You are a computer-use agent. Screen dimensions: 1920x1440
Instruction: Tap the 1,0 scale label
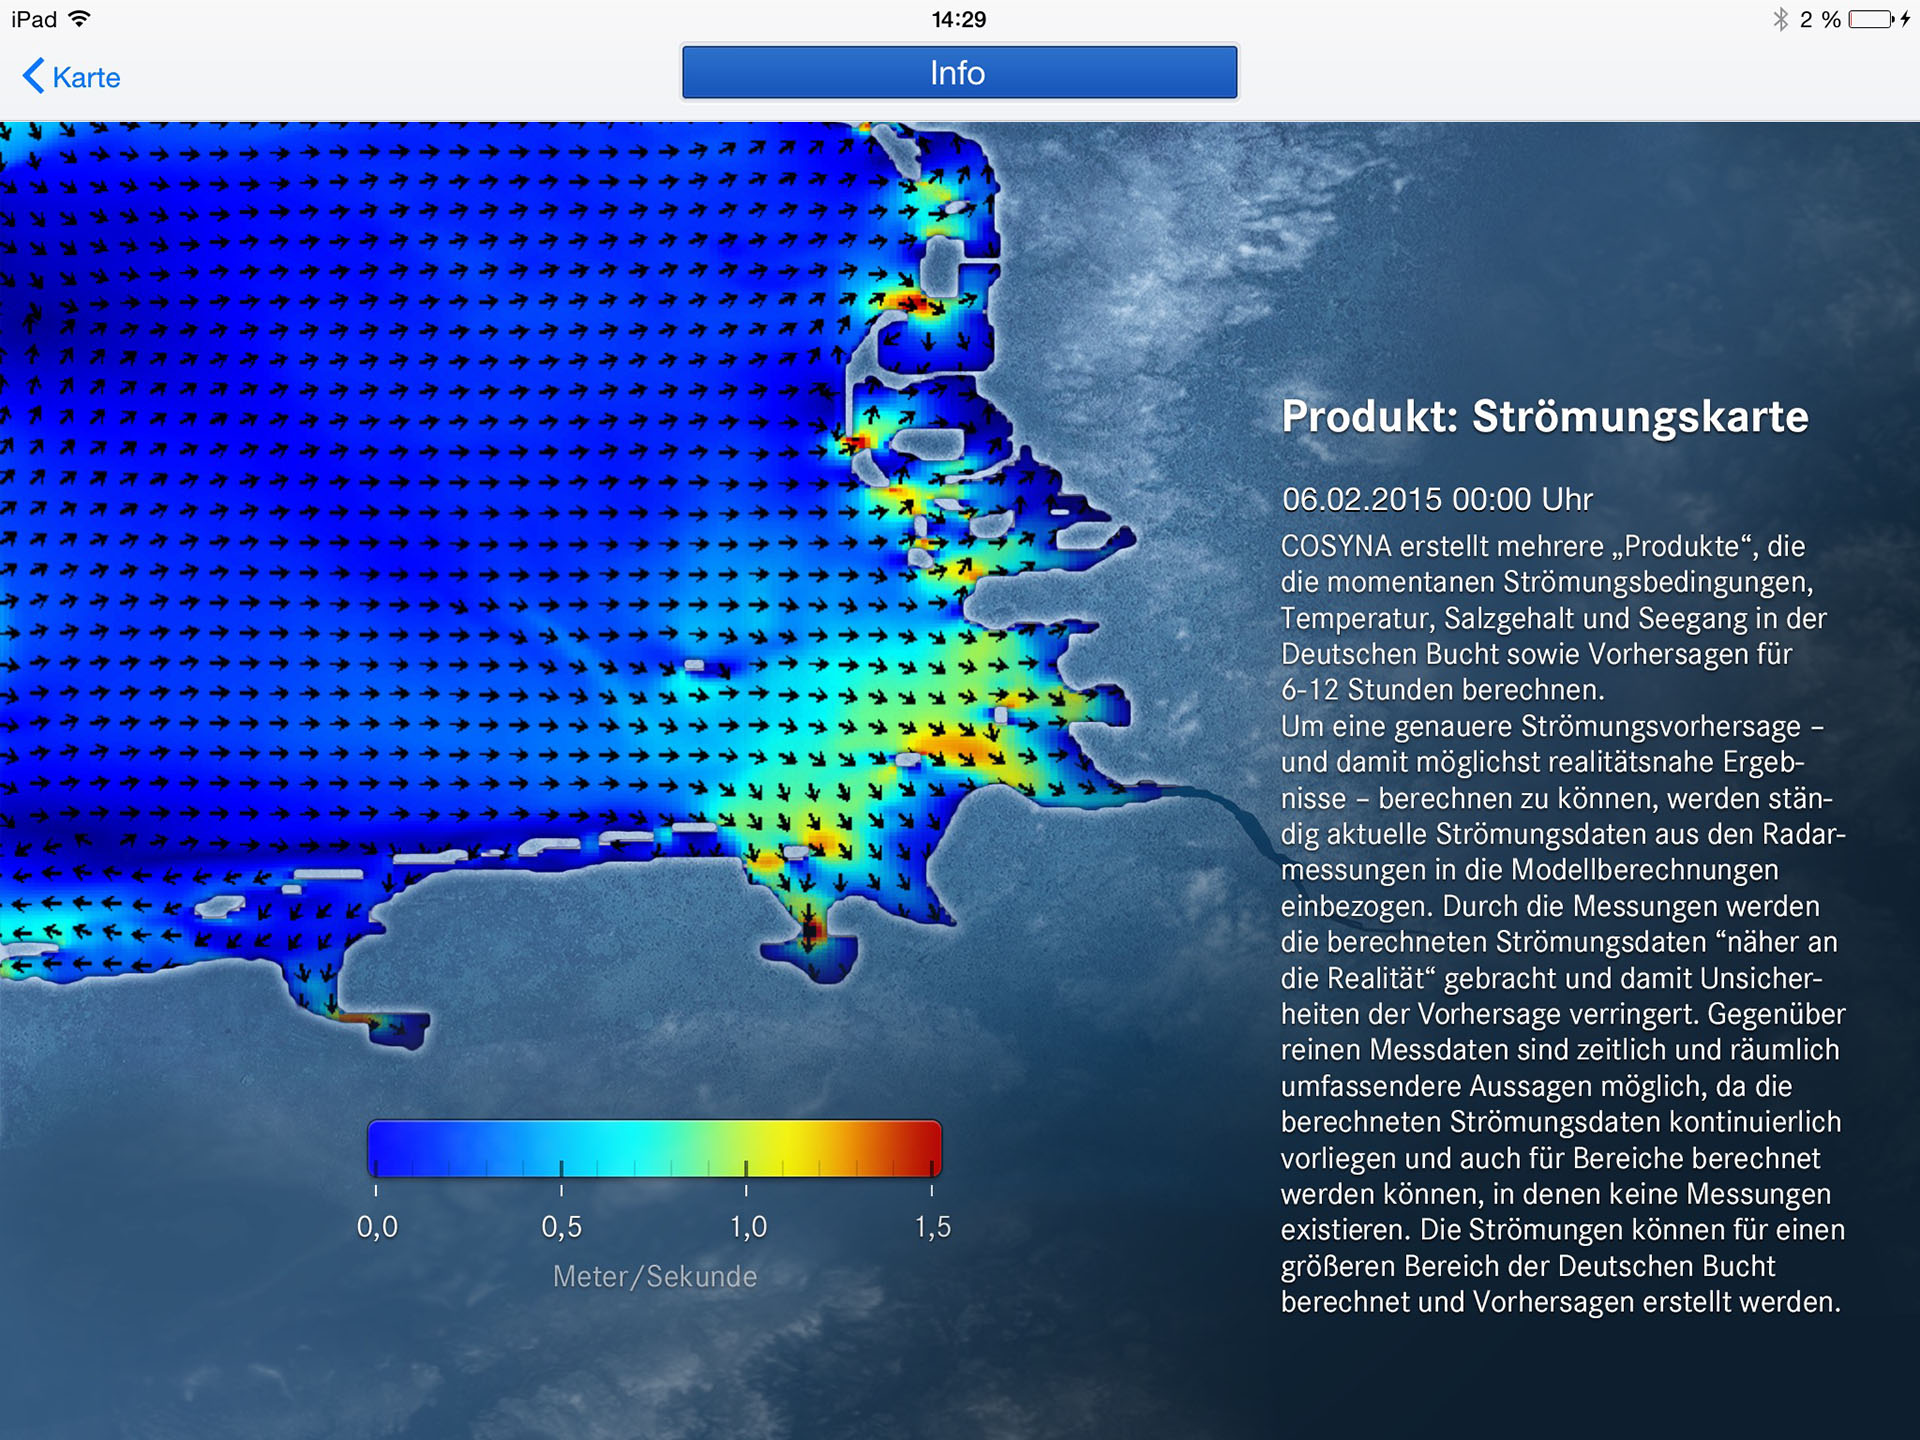click(748, 1227)
